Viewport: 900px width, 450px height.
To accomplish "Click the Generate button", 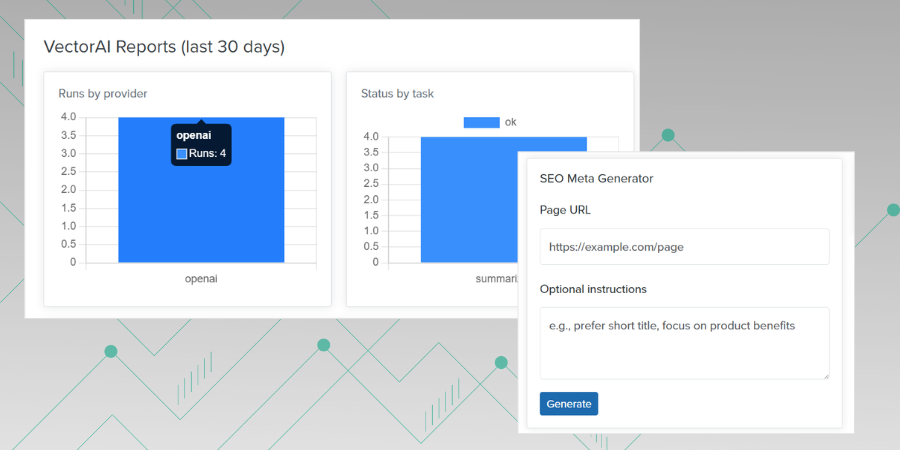I will (x=569, y=404).
